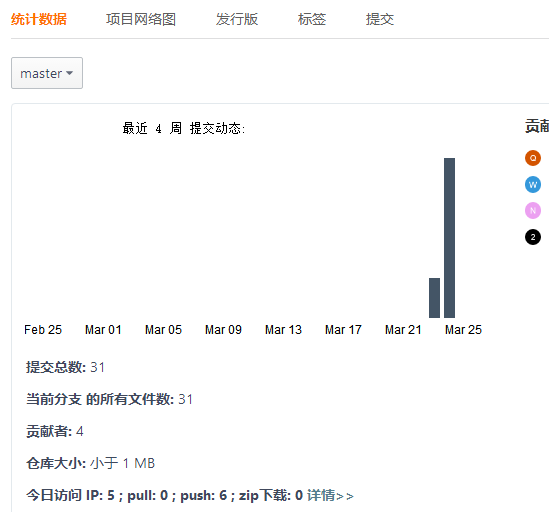Click the pink N contributor avatar
549x512 pixels.
533,210
